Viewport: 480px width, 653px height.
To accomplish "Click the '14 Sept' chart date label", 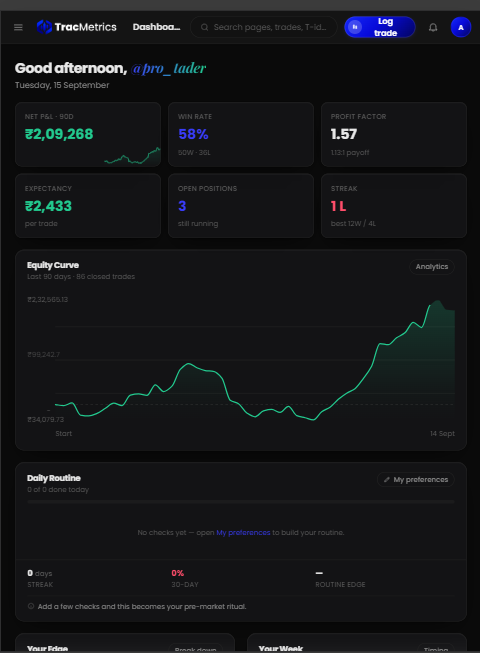I will (x=442, y=434).
